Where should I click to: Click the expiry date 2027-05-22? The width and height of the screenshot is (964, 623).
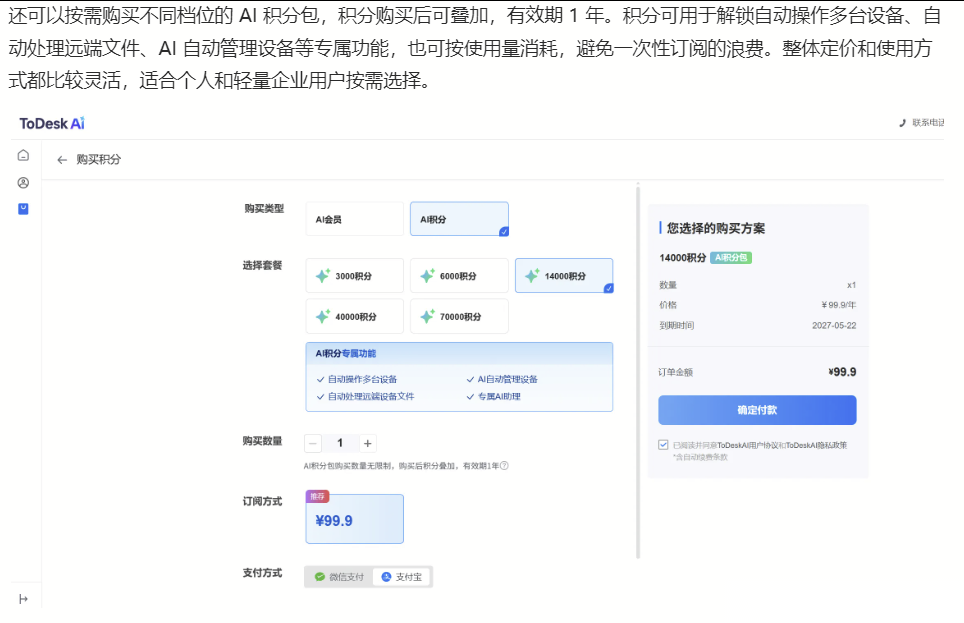pyautogui.click(x=834, y=325)
